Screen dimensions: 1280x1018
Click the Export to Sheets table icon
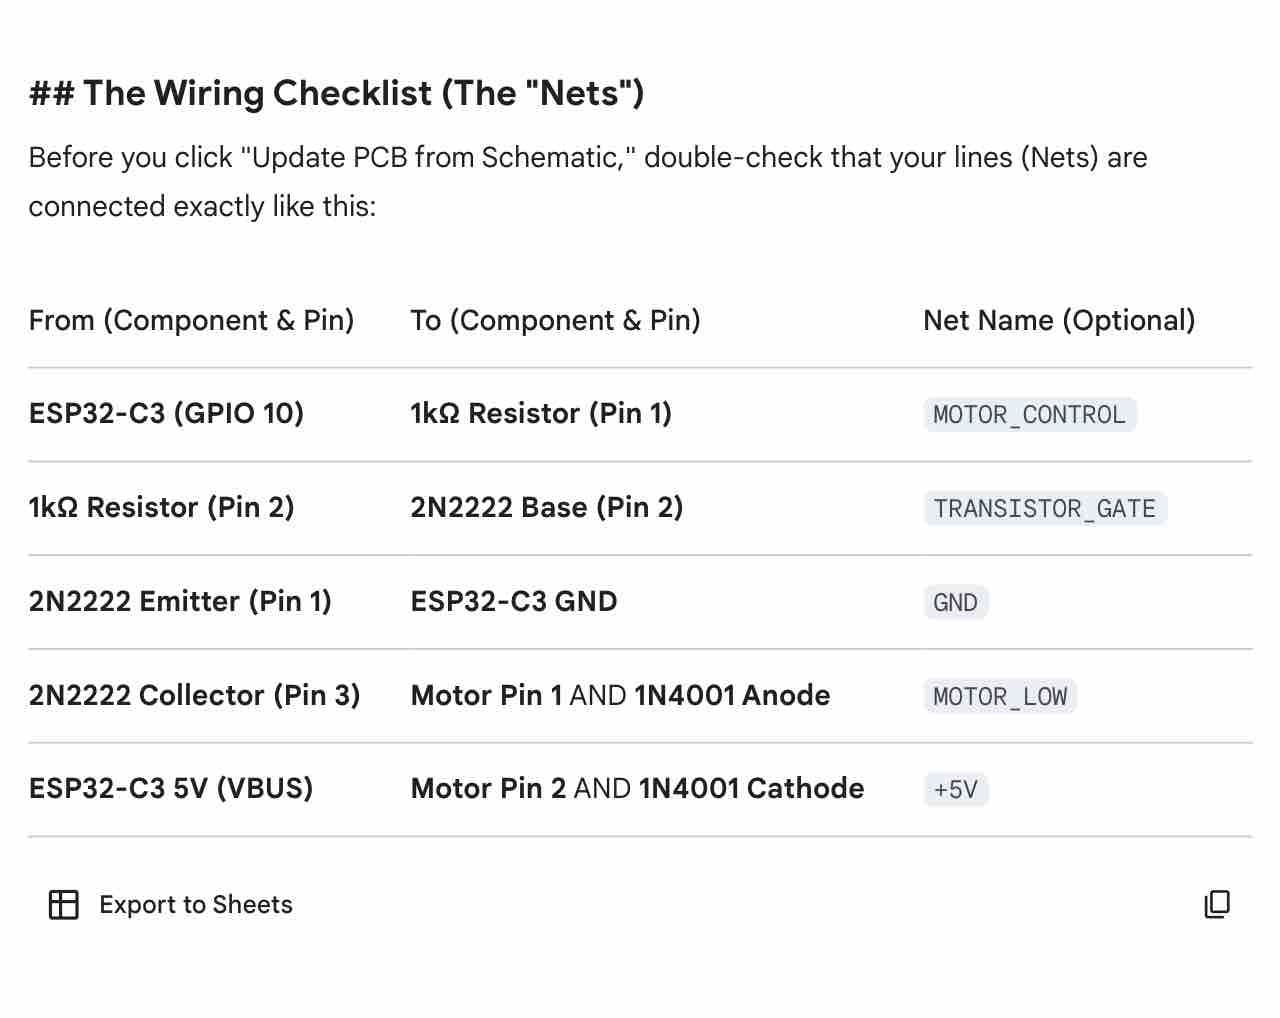coord(64,904)
